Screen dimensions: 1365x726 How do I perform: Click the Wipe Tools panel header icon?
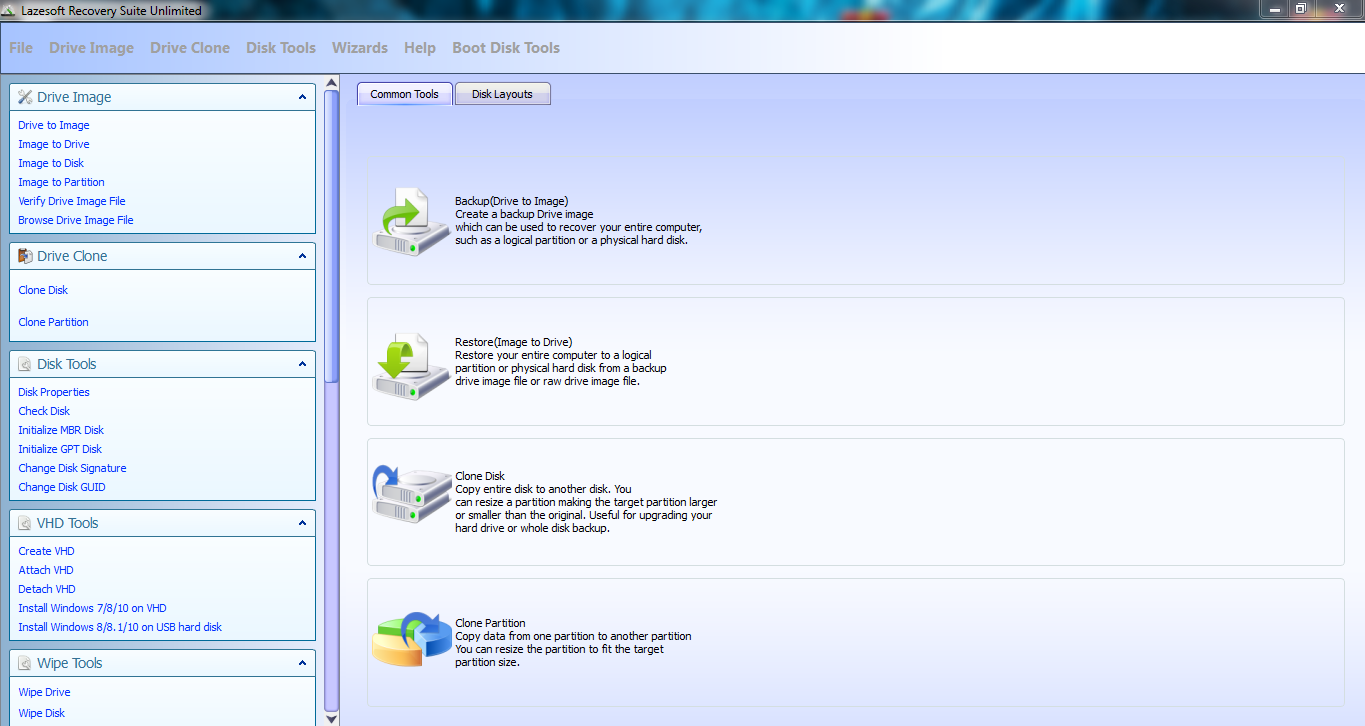click(x=25, y=663)
